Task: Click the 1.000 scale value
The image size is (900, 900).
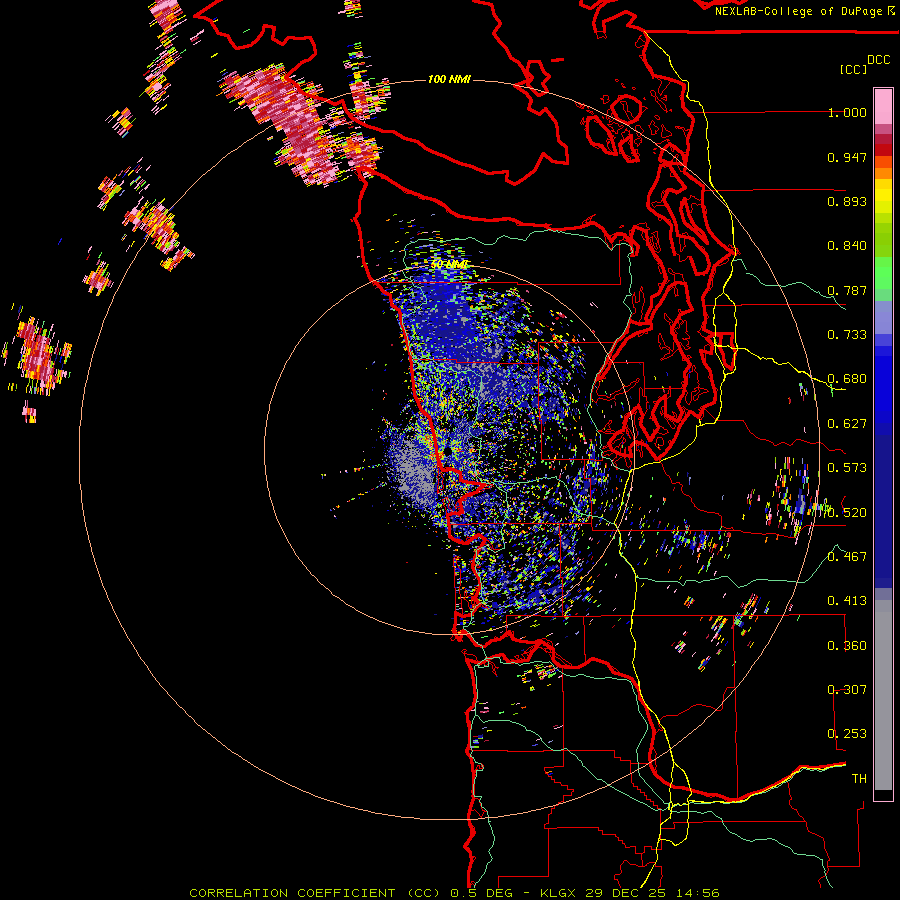Action: pos(847,112)
